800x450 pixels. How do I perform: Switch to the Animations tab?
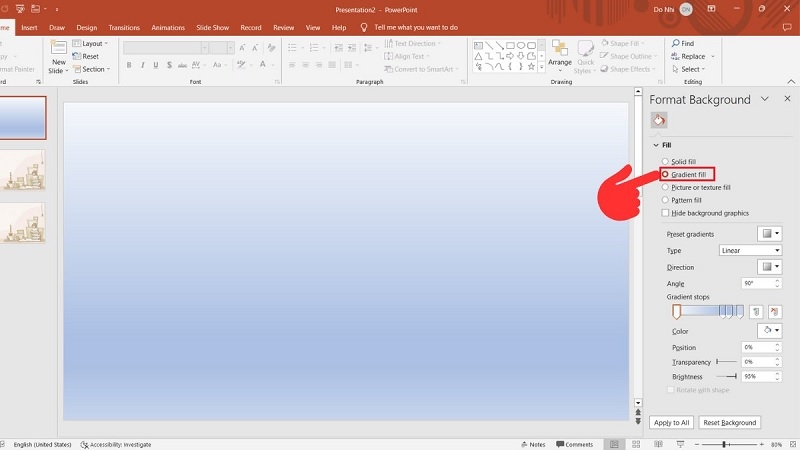click(168, 28)
